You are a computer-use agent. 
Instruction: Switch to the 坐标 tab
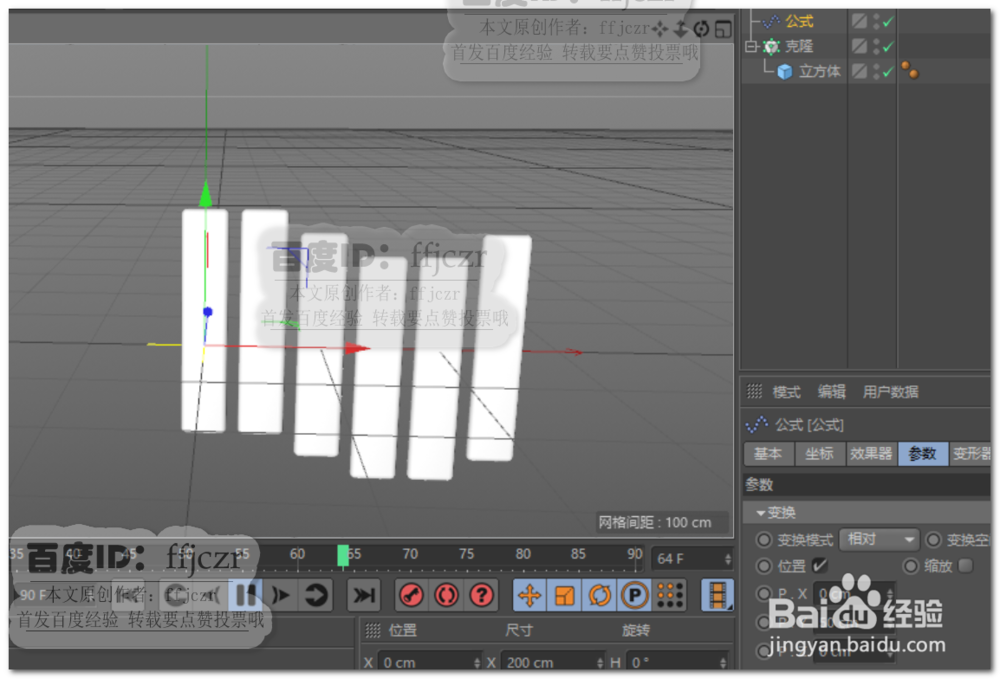pos(820,454)
